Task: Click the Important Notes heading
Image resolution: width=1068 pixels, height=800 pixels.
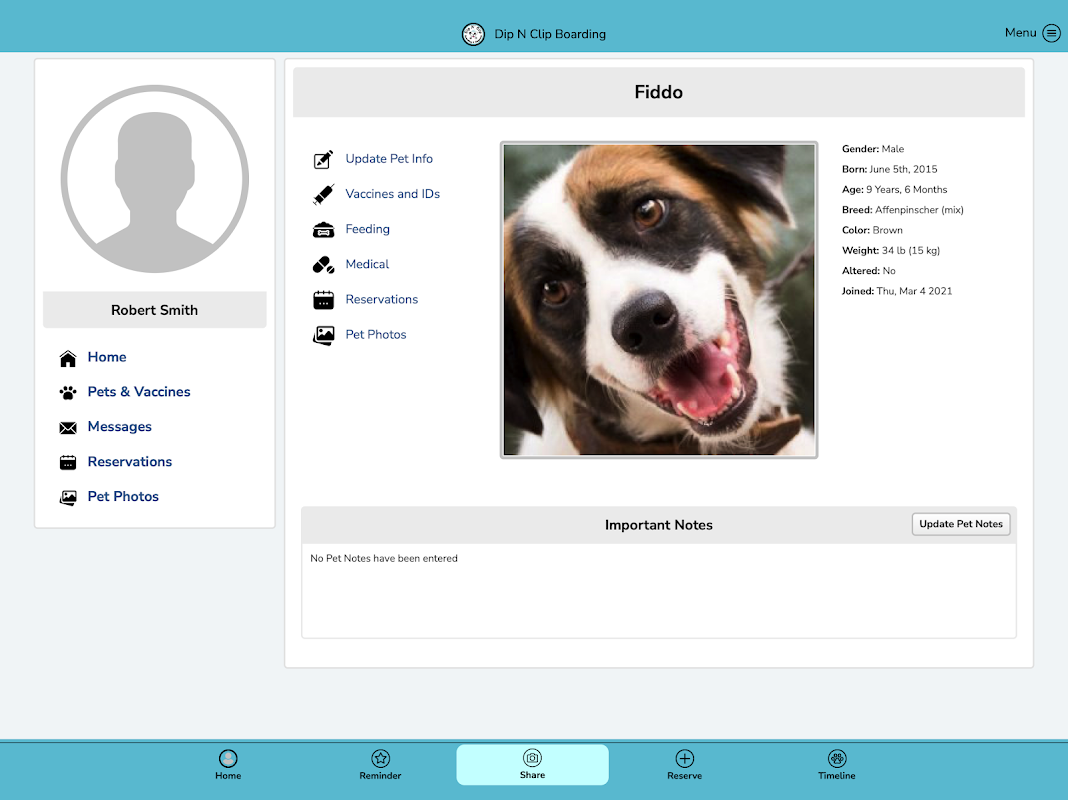Action: [x=659, y=525]
